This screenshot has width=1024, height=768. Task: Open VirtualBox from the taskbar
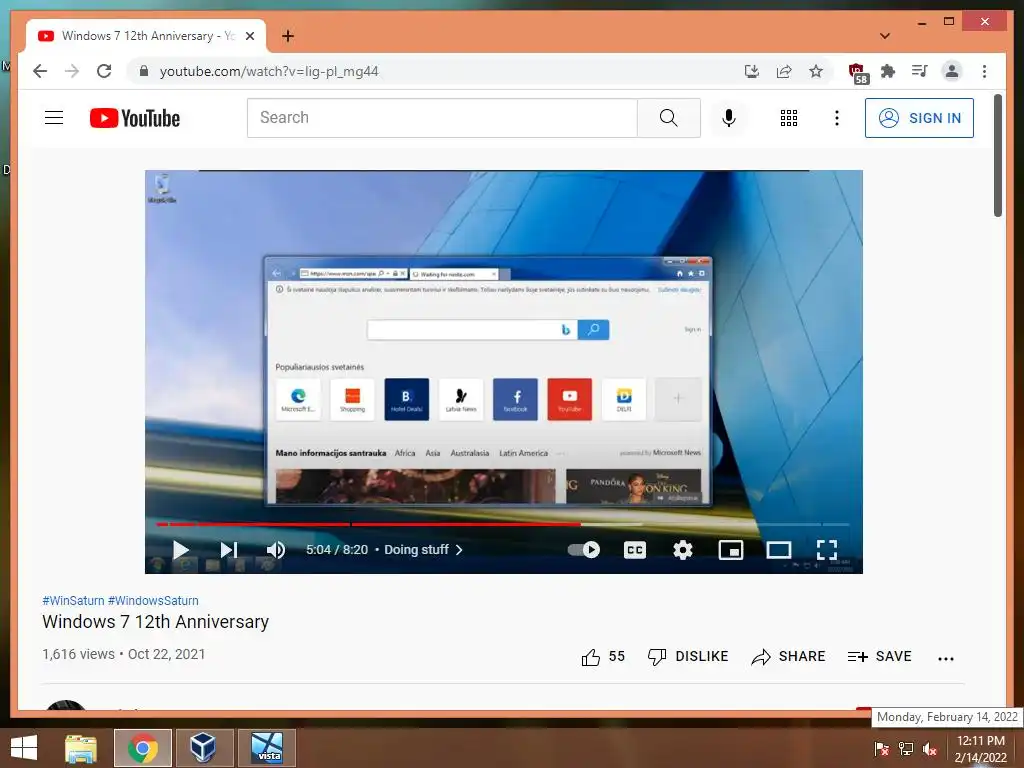coord(204,748)
